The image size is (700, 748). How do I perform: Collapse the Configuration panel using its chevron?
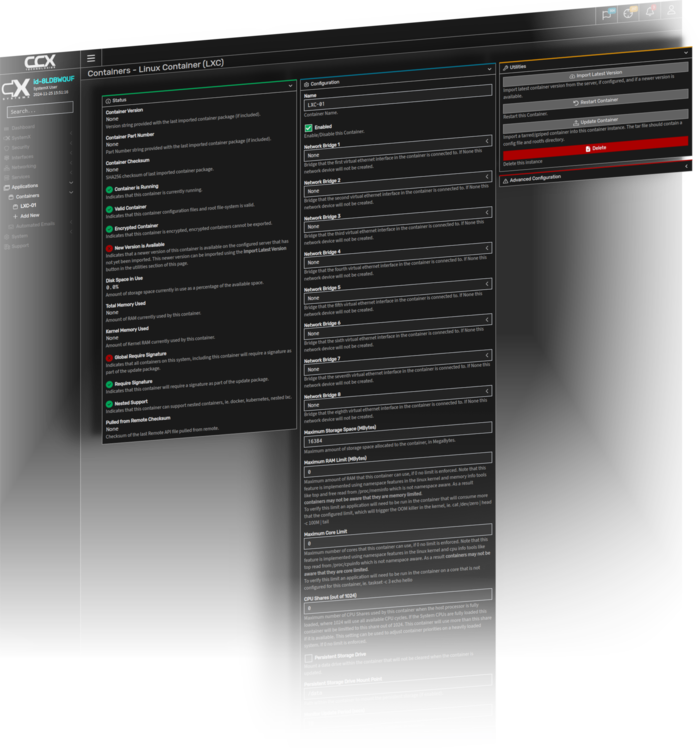(489, 69)
